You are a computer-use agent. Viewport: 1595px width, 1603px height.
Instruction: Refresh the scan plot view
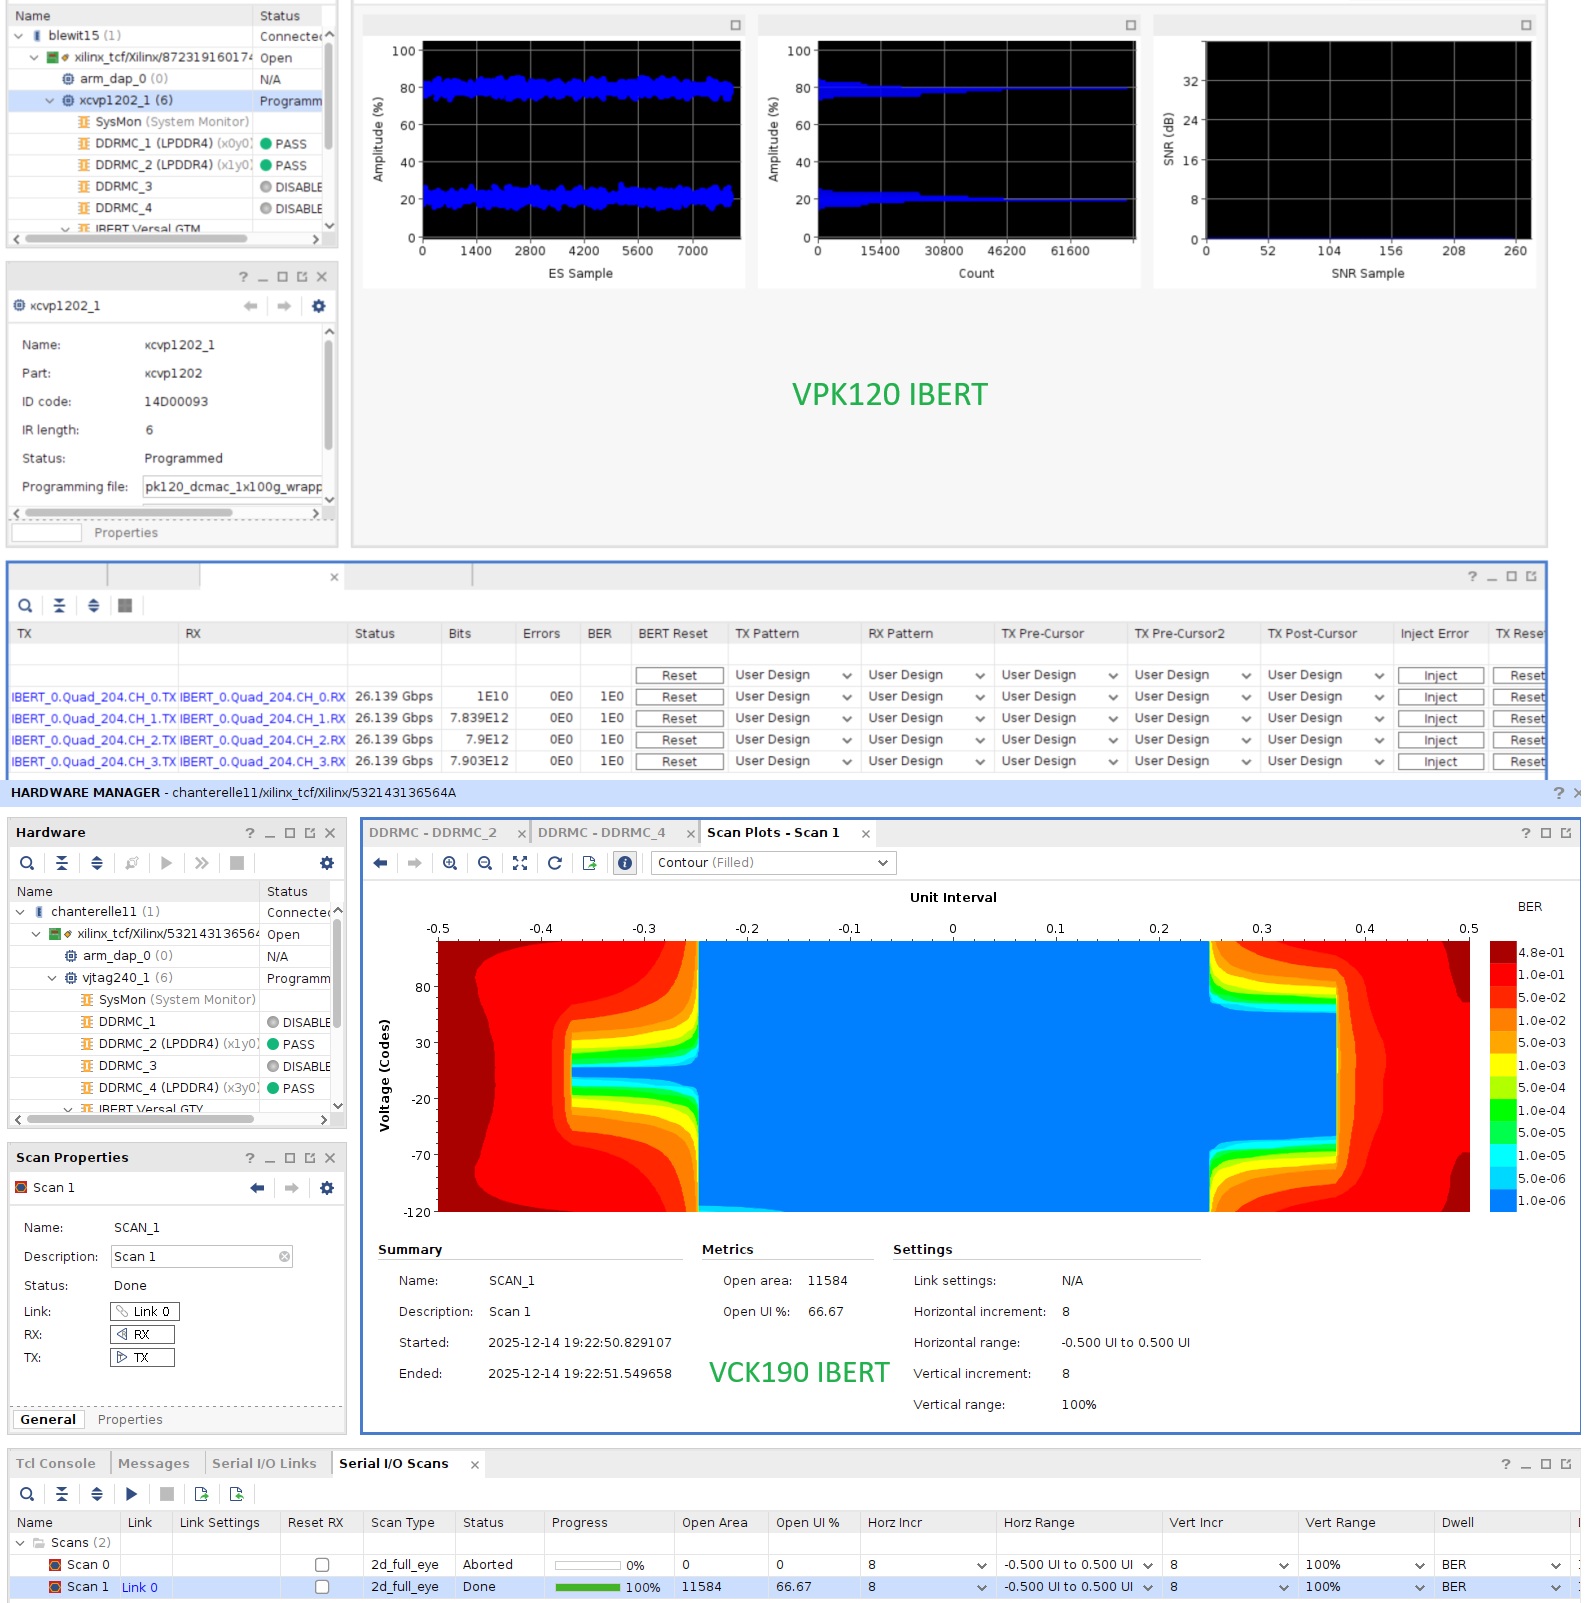tap(555, 863)
